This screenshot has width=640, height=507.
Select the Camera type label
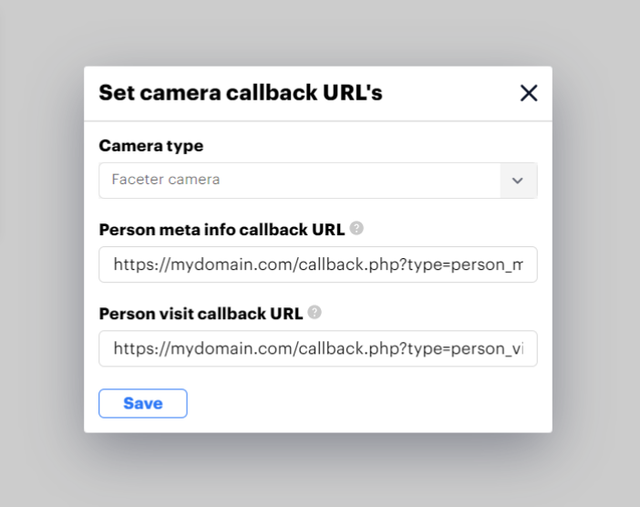151,146
